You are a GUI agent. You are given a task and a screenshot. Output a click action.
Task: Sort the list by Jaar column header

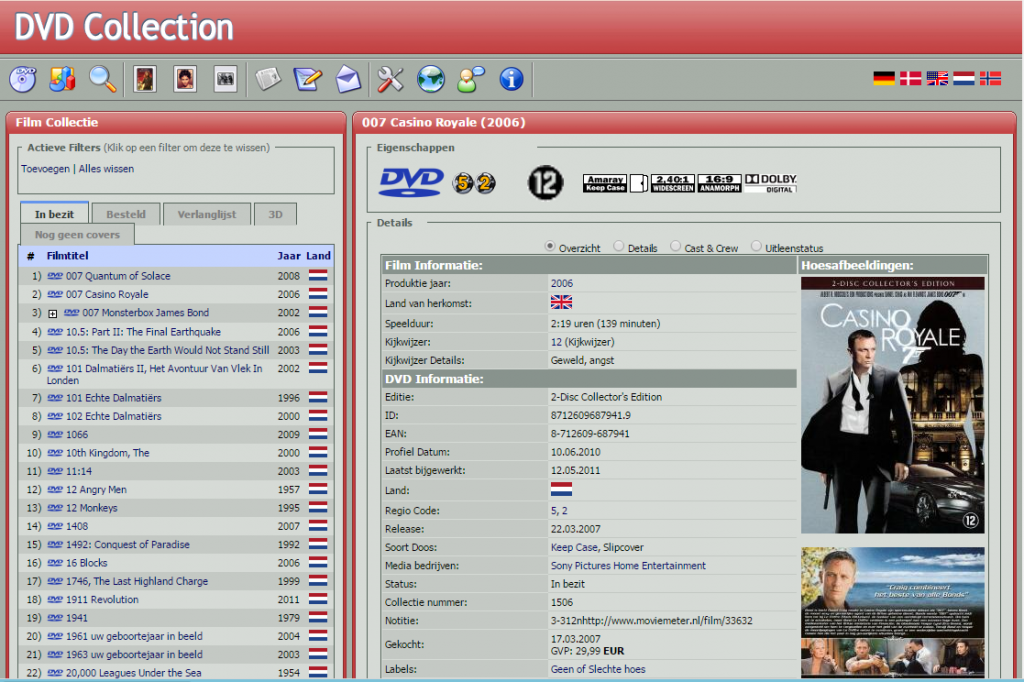(x=288, y=256)
